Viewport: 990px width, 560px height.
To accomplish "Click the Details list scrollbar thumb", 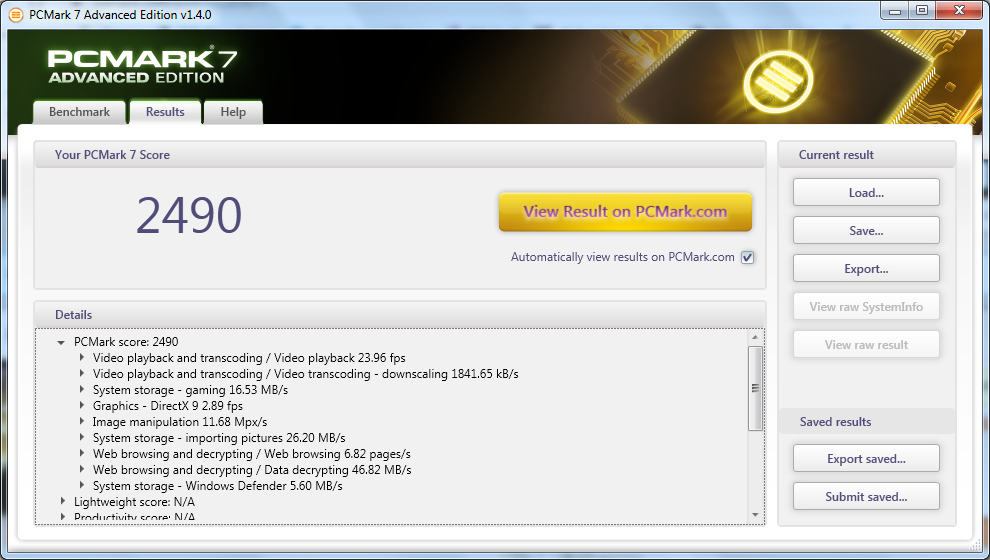I will click(x=755, y=388).
